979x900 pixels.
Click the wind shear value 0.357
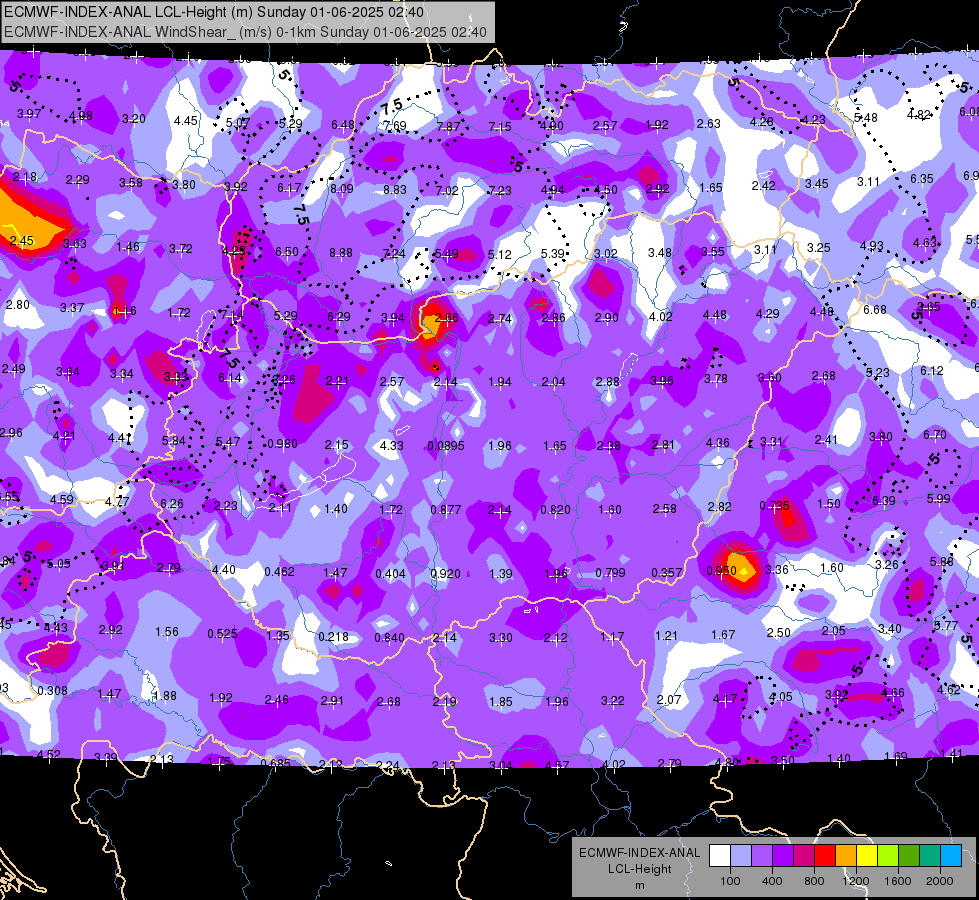[666, 573]
